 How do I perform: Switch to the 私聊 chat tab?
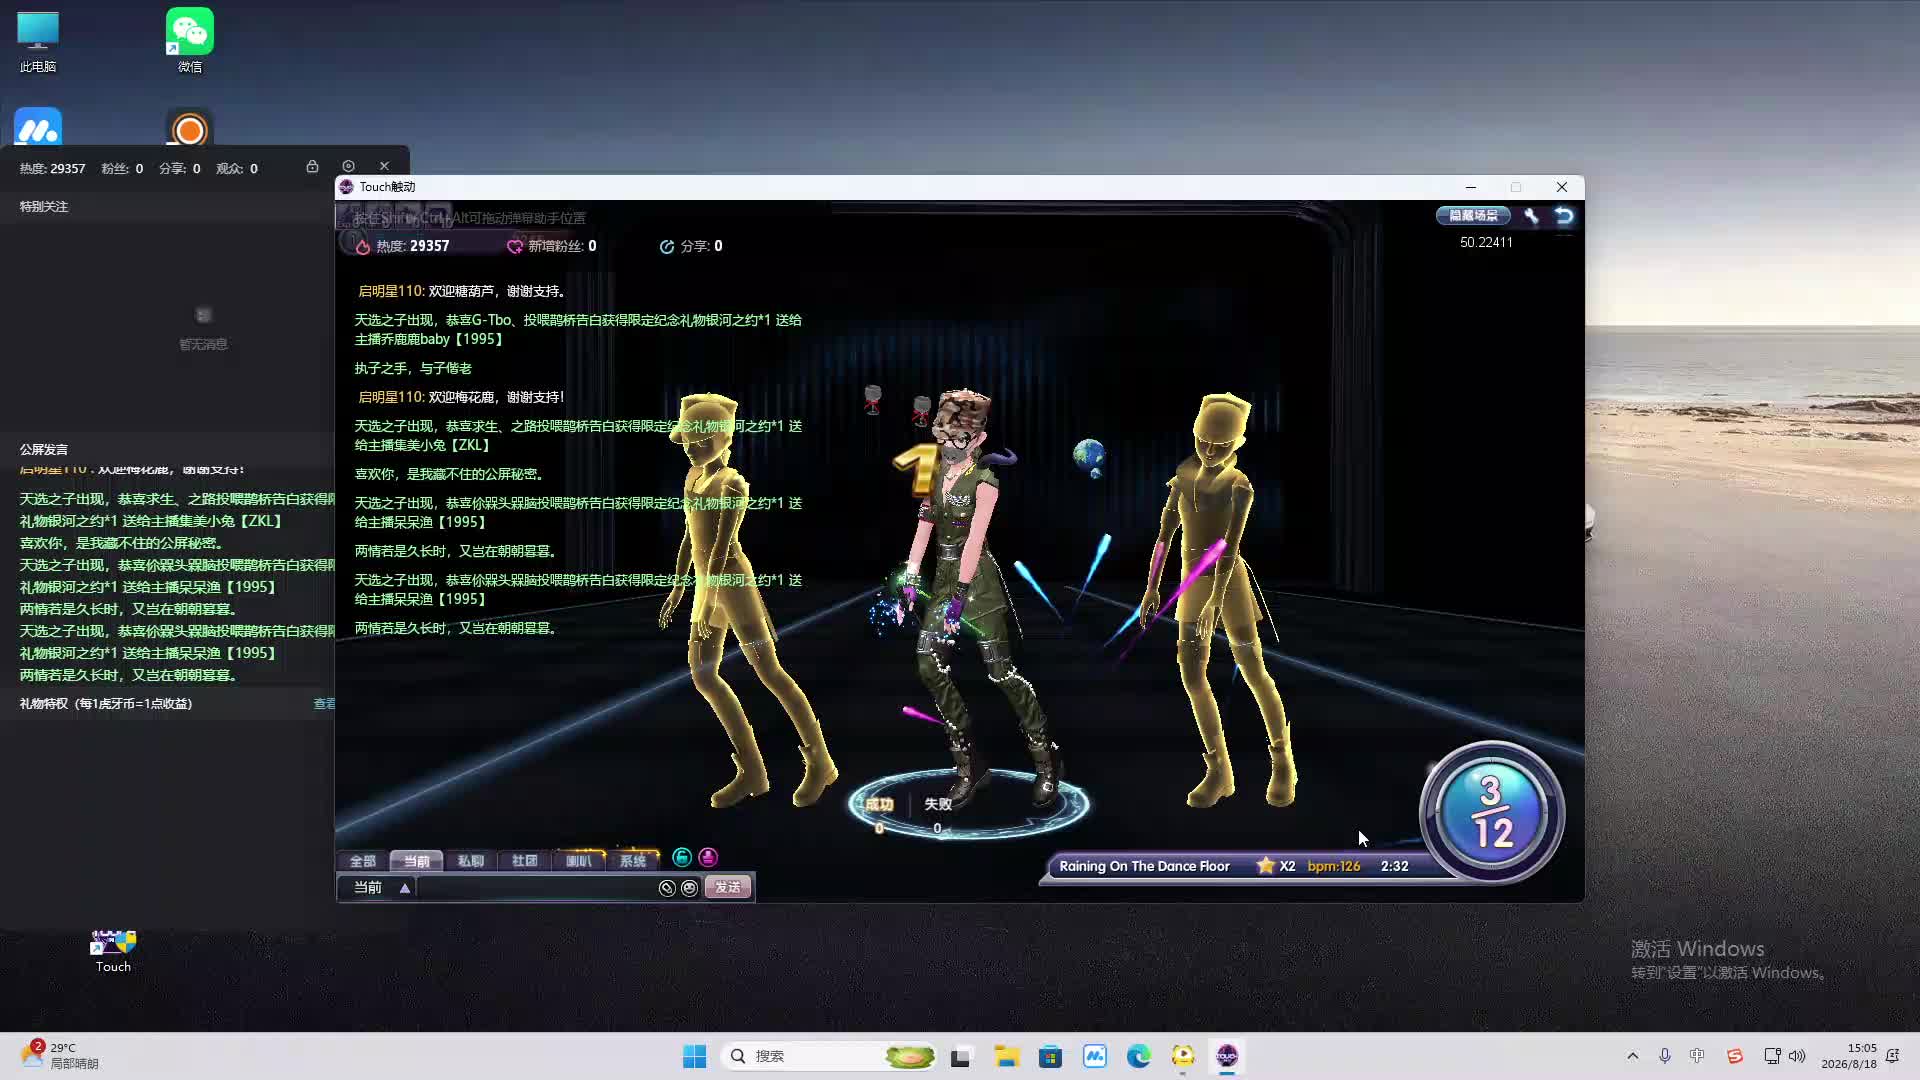tap(470, 861)
